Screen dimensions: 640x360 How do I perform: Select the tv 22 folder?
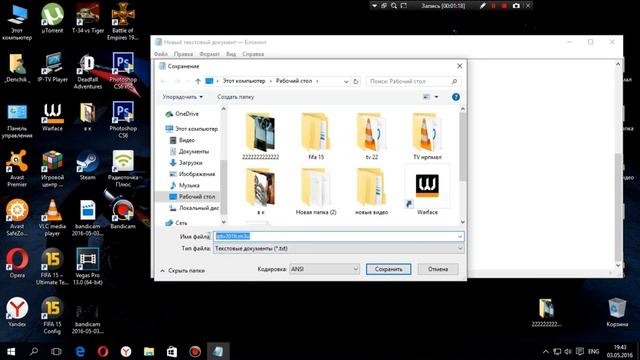click(x=371, y=137)
